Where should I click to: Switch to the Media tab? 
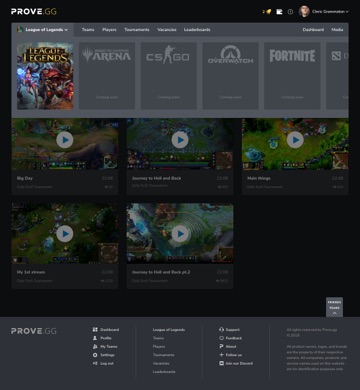click(337, 30)
